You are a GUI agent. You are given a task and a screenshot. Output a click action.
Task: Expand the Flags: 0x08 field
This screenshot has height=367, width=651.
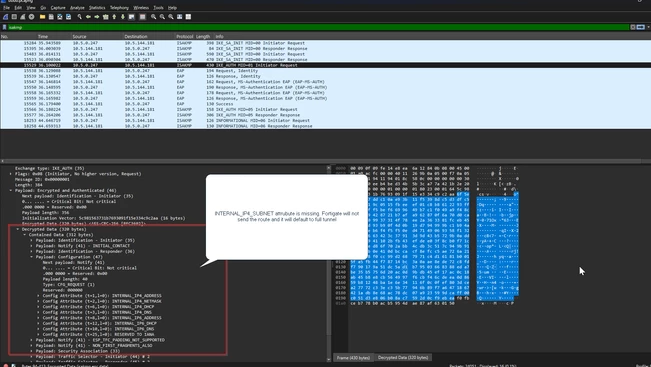pyautogui.click(x=11, y=174)
